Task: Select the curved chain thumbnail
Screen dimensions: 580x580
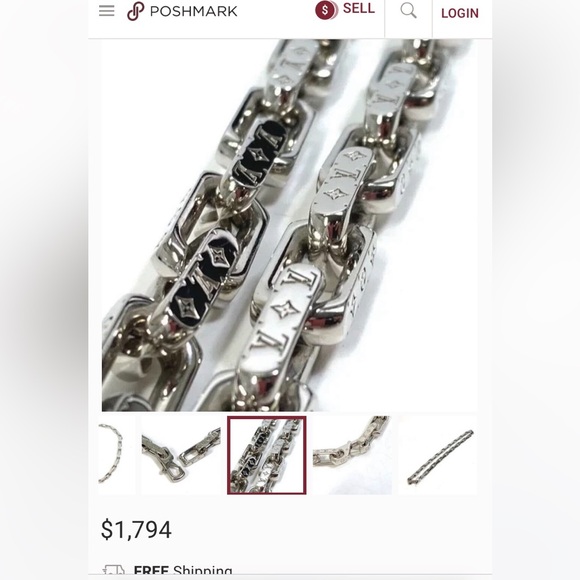Action: coord(117,455)
